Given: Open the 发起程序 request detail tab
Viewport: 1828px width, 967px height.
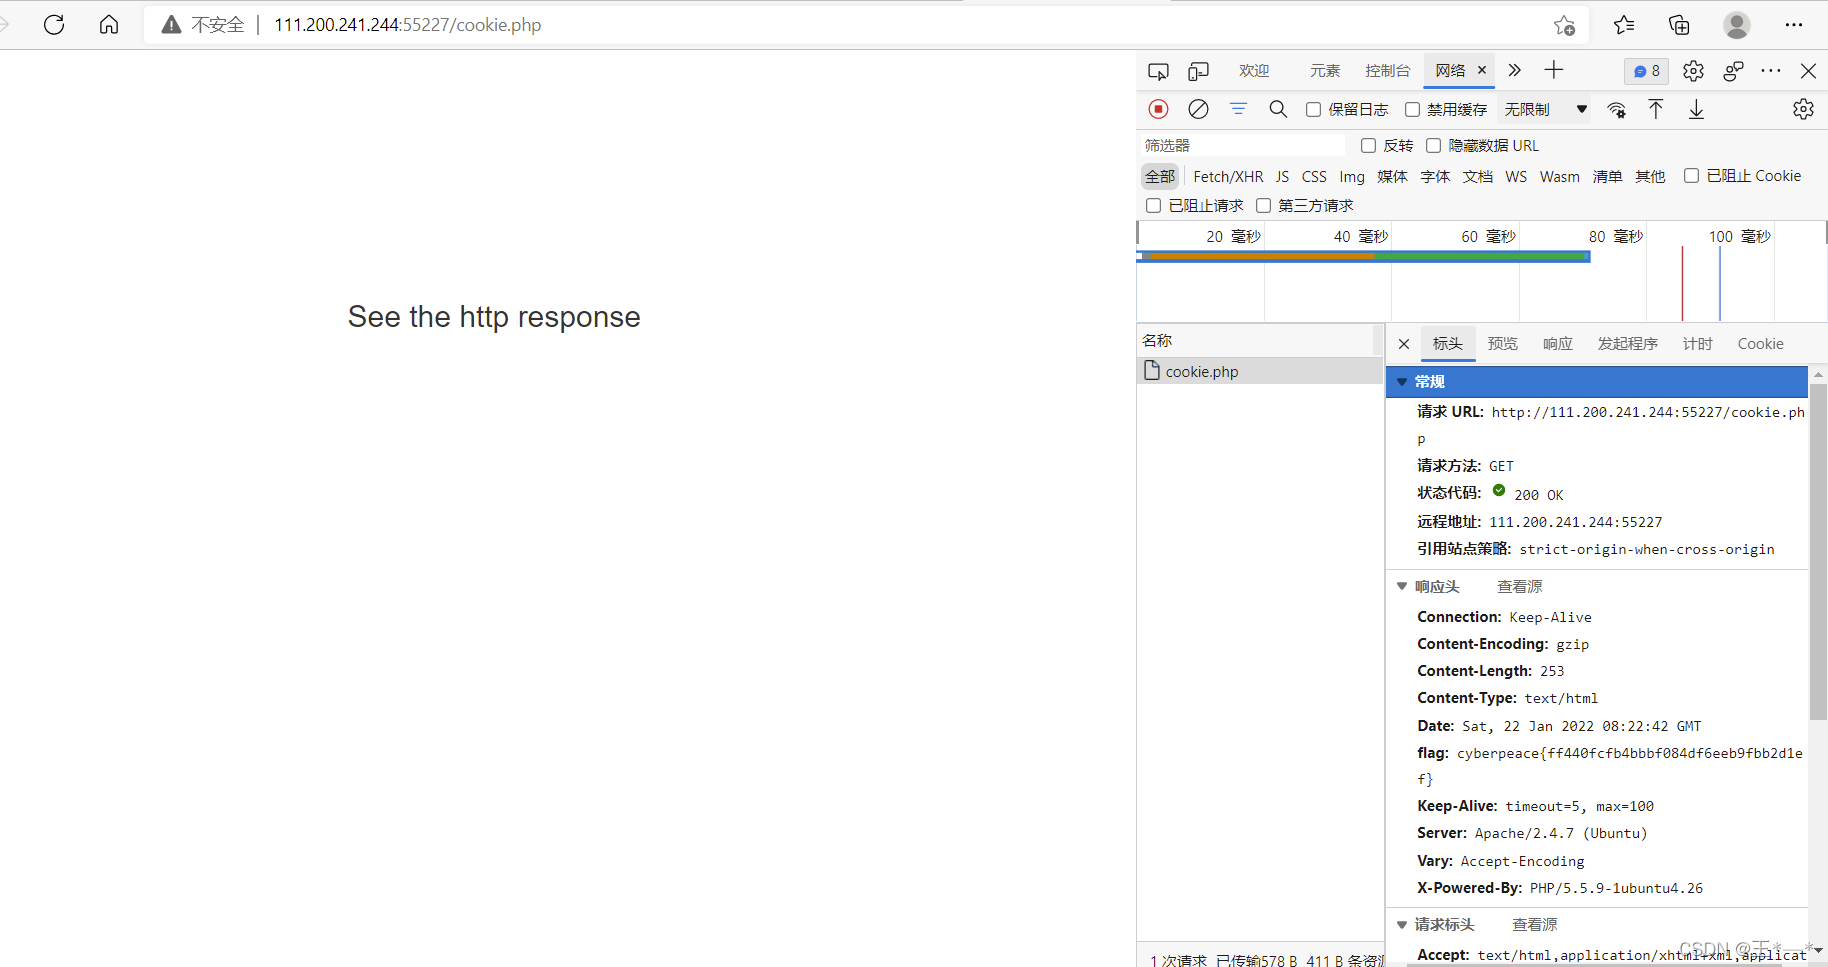Looking at the screenshot, I should coord(1627,343).
